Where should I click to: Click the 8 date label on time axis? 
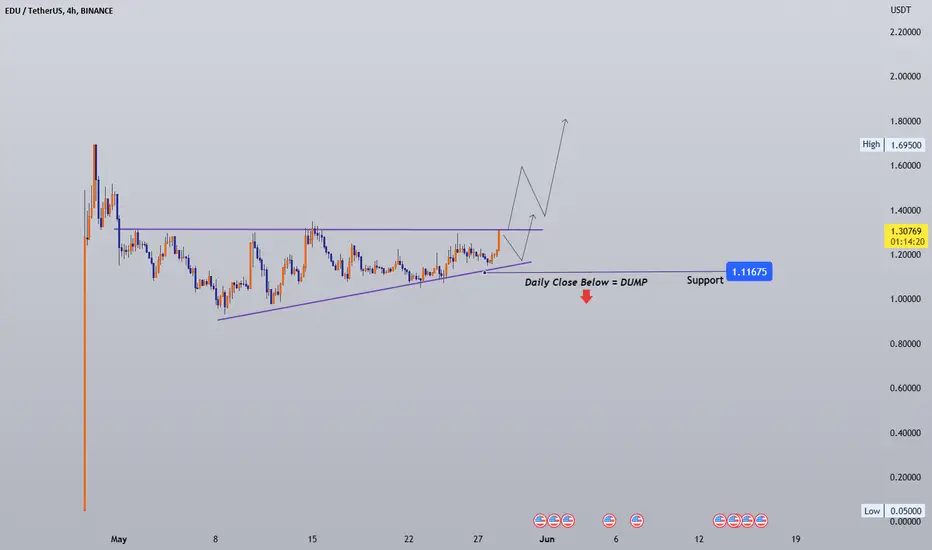[215, 539]
